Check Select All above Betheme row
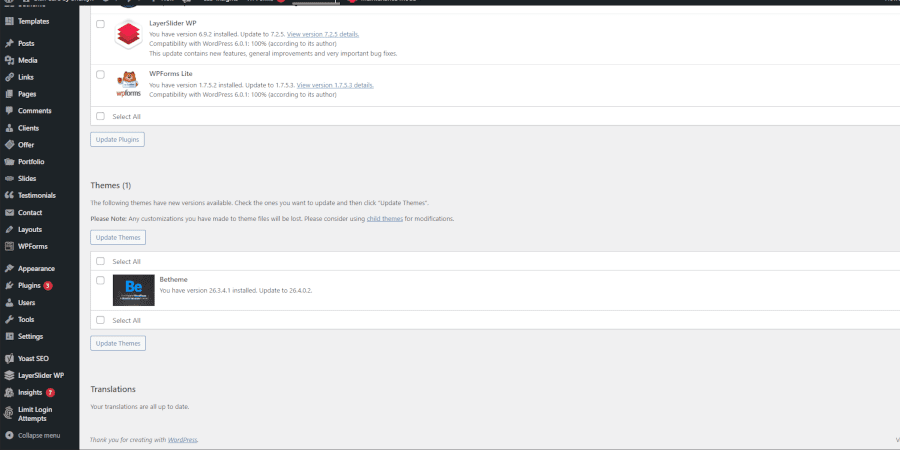 click(100, 261)
